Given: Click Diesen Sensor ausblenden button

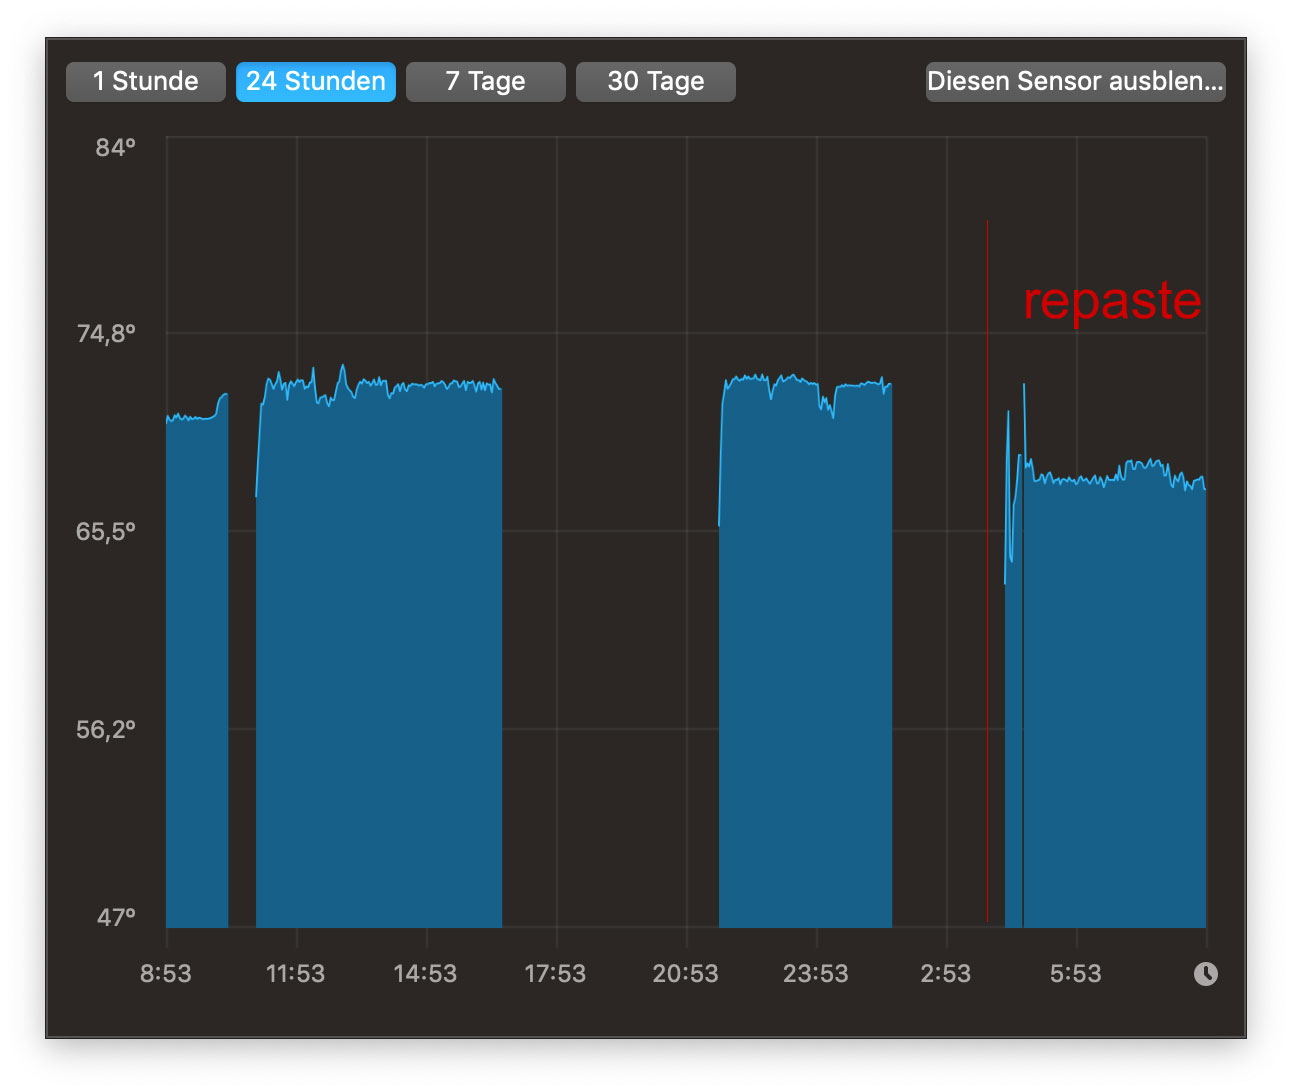Looking at the screenshot, I should tap(1076, 82).
